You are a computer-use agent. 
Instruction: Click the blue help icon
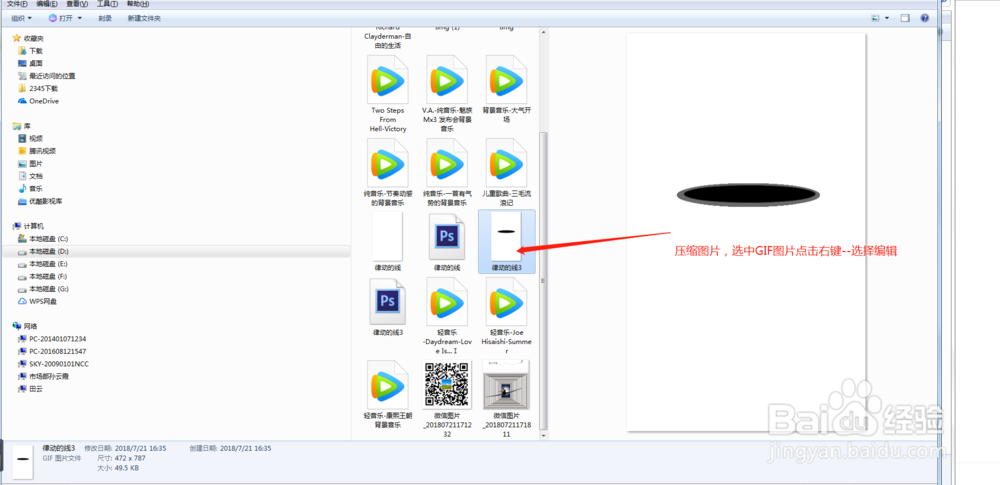point(924,19)
